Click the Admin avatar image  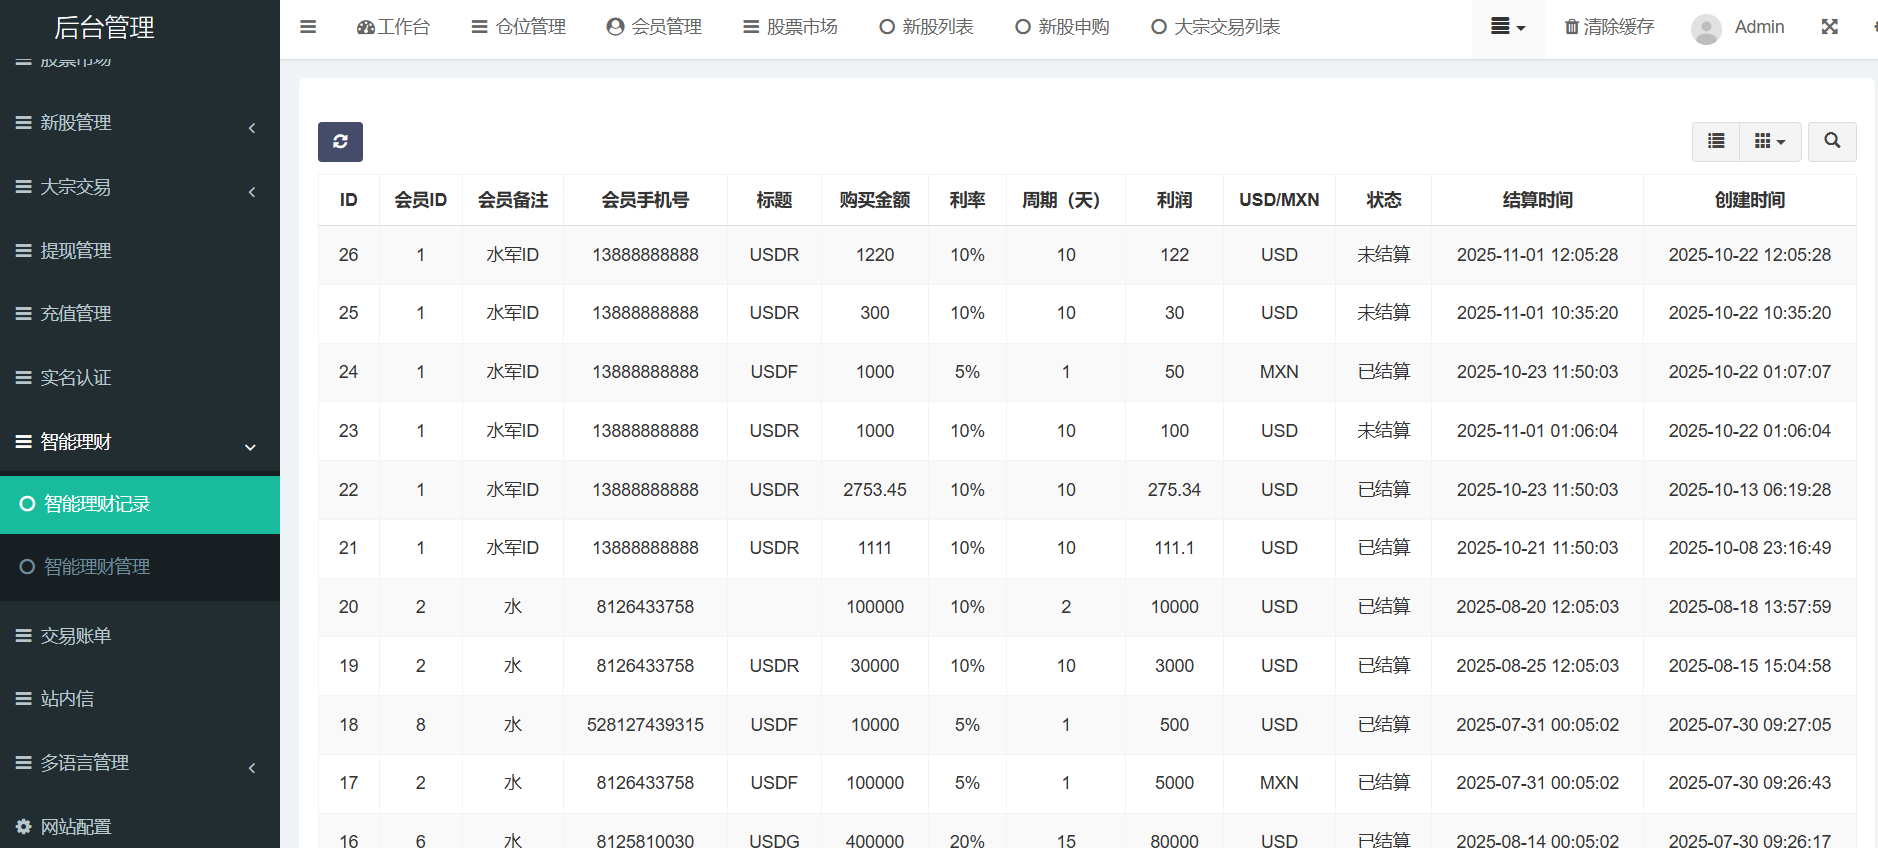tap(1706, 28)
